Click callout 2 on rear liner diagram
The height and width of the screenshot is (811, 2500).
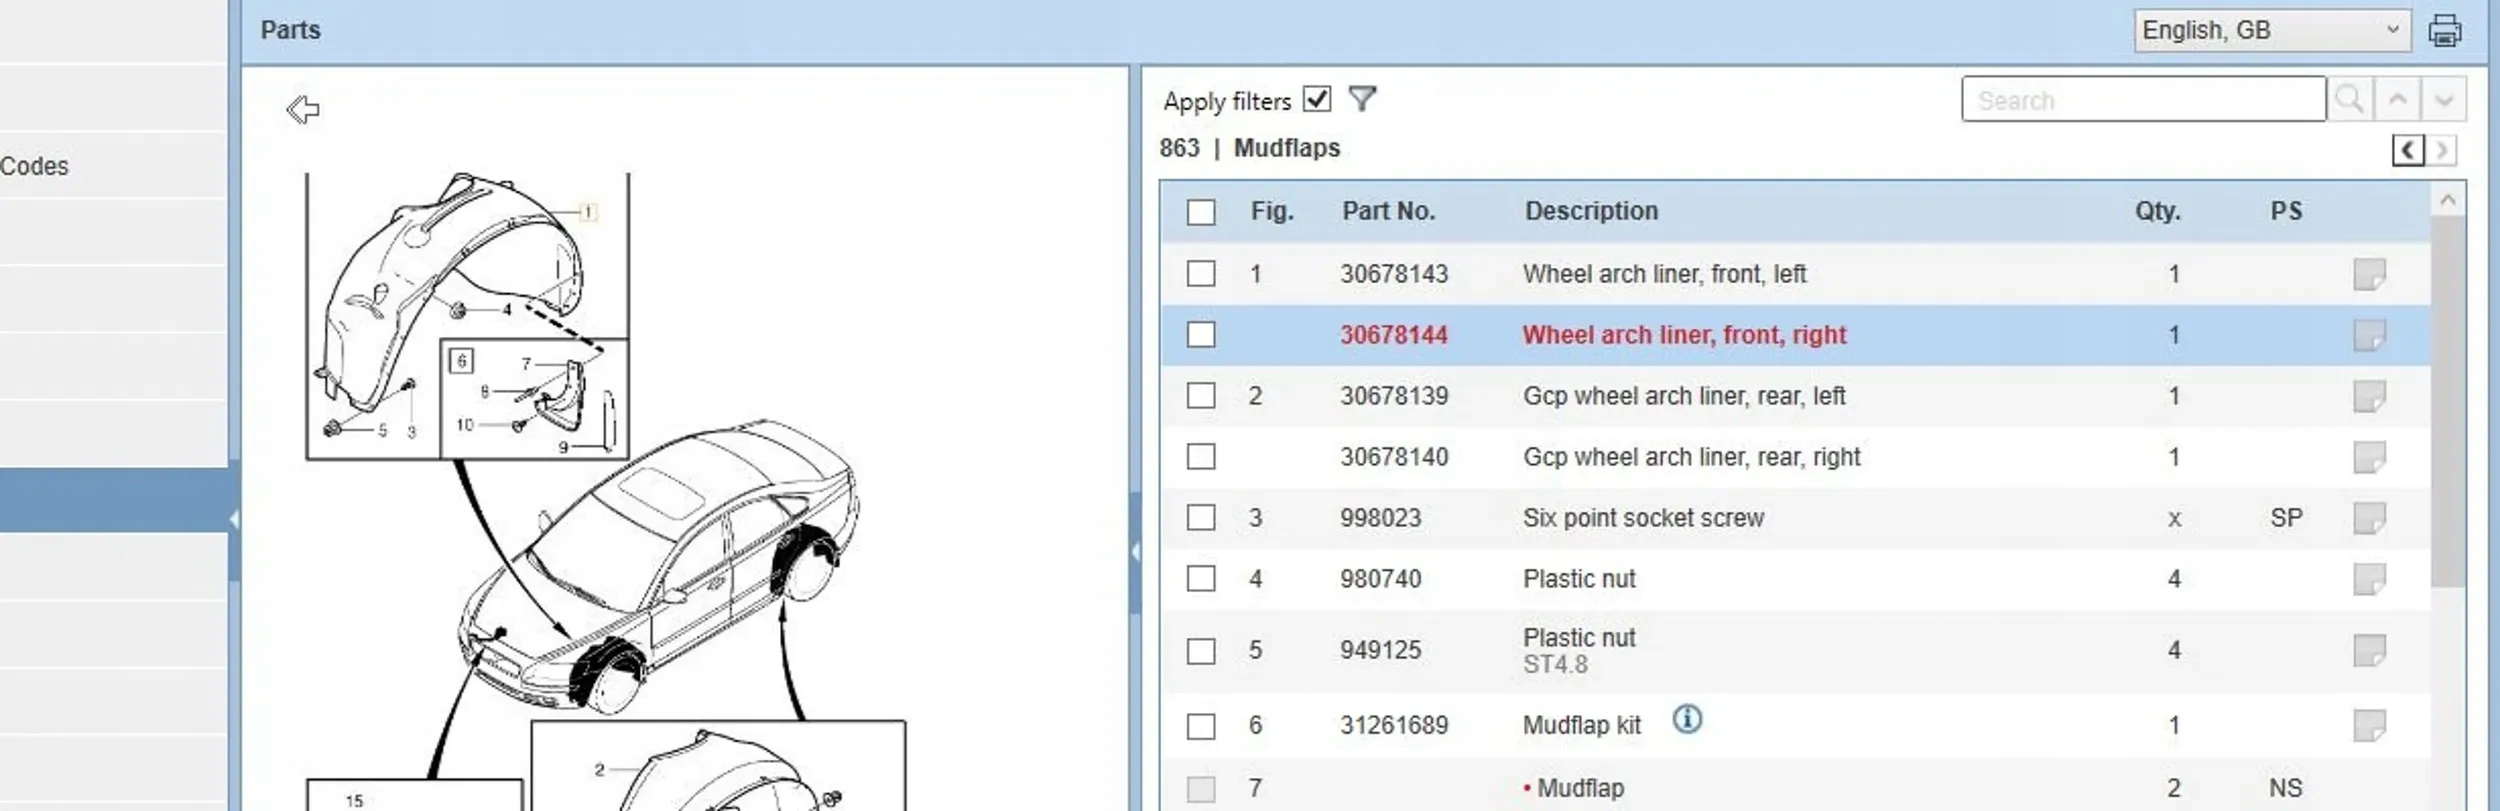point(599,770)
